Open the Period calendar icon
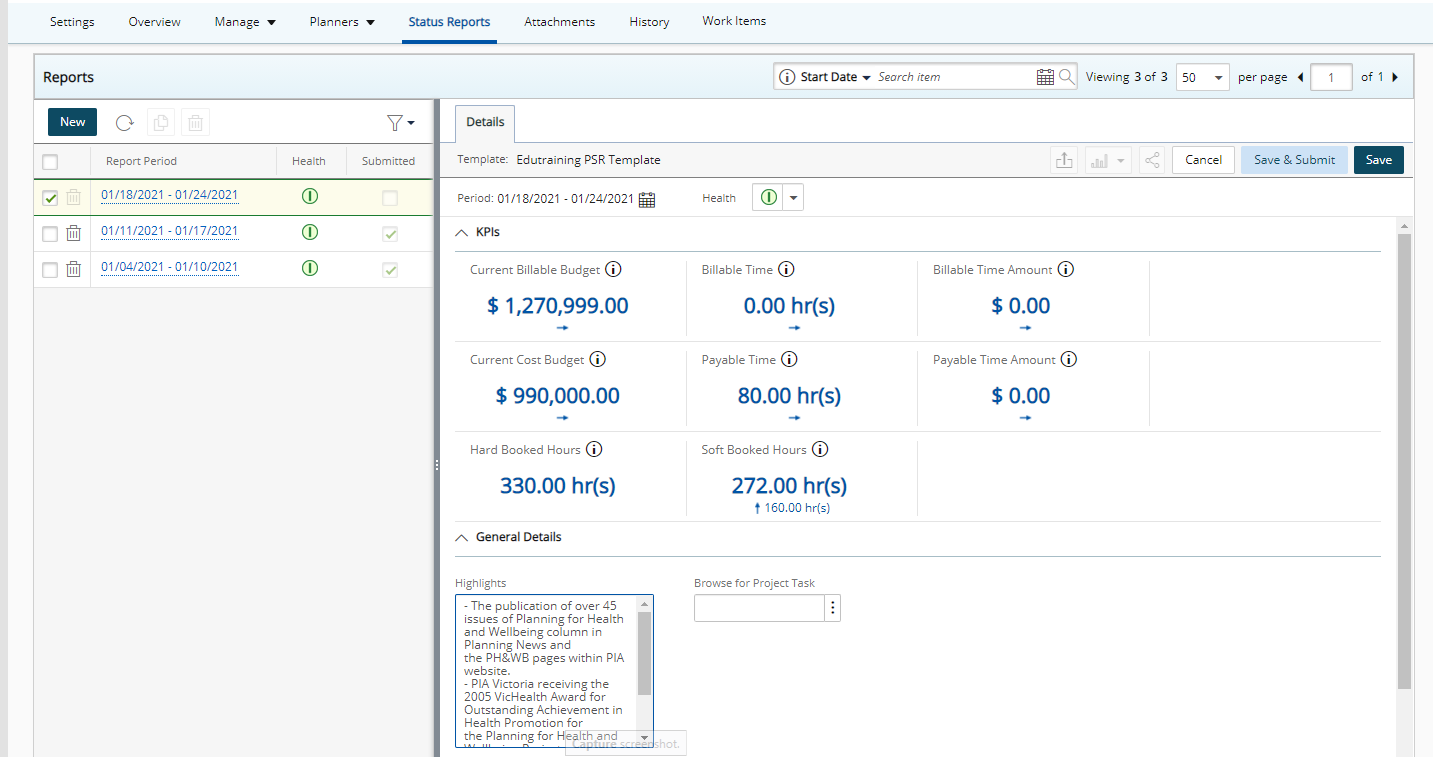Image resolution: width=1433 pixels, height=757 pixels. pyautogui.click(x=647, y=199)
